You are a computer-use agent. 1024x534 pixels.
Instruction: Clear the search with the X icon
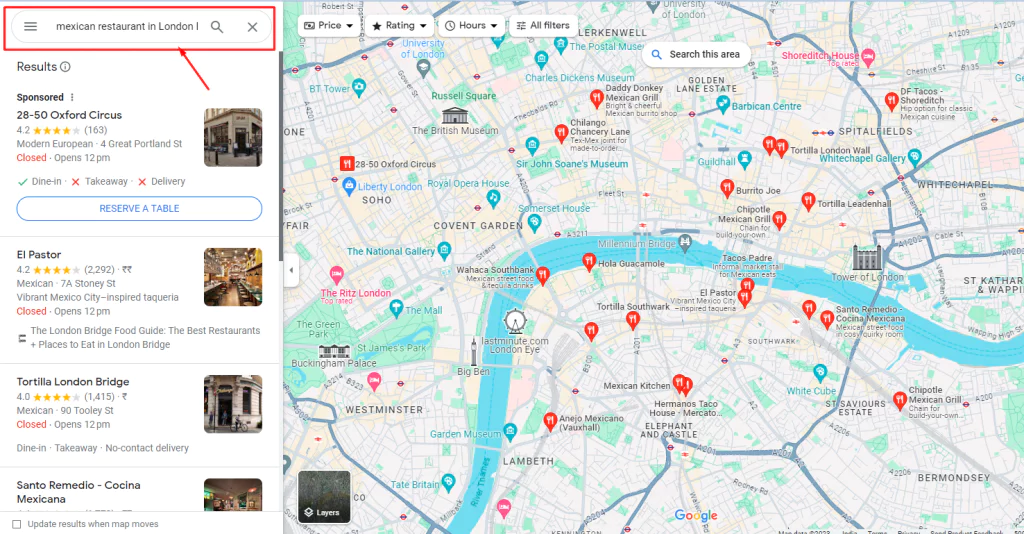pos(252,27)
